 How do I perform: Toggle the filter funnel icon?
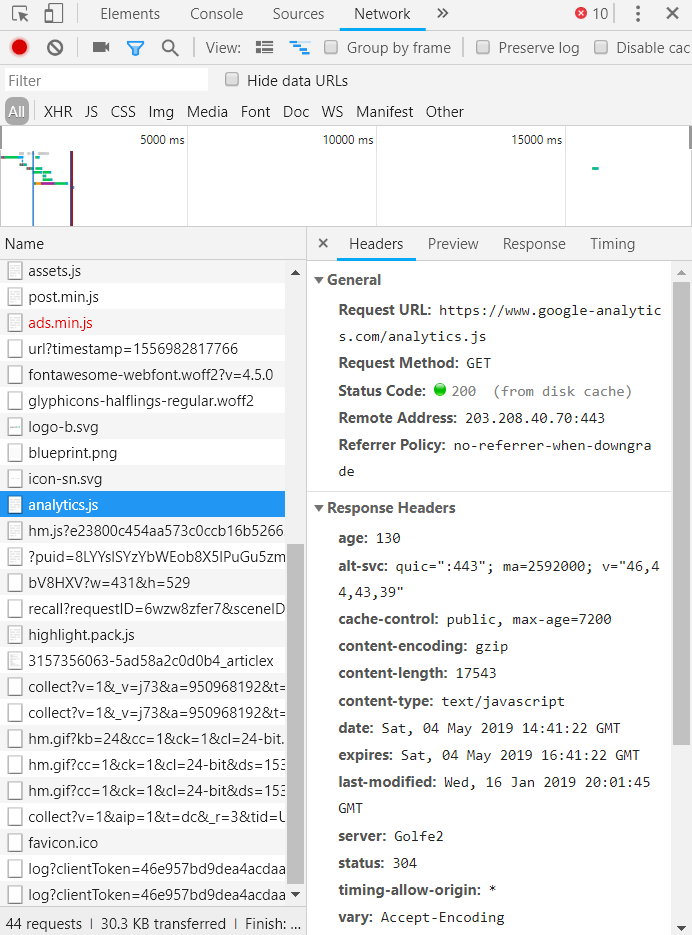click(x=135, y=48)
